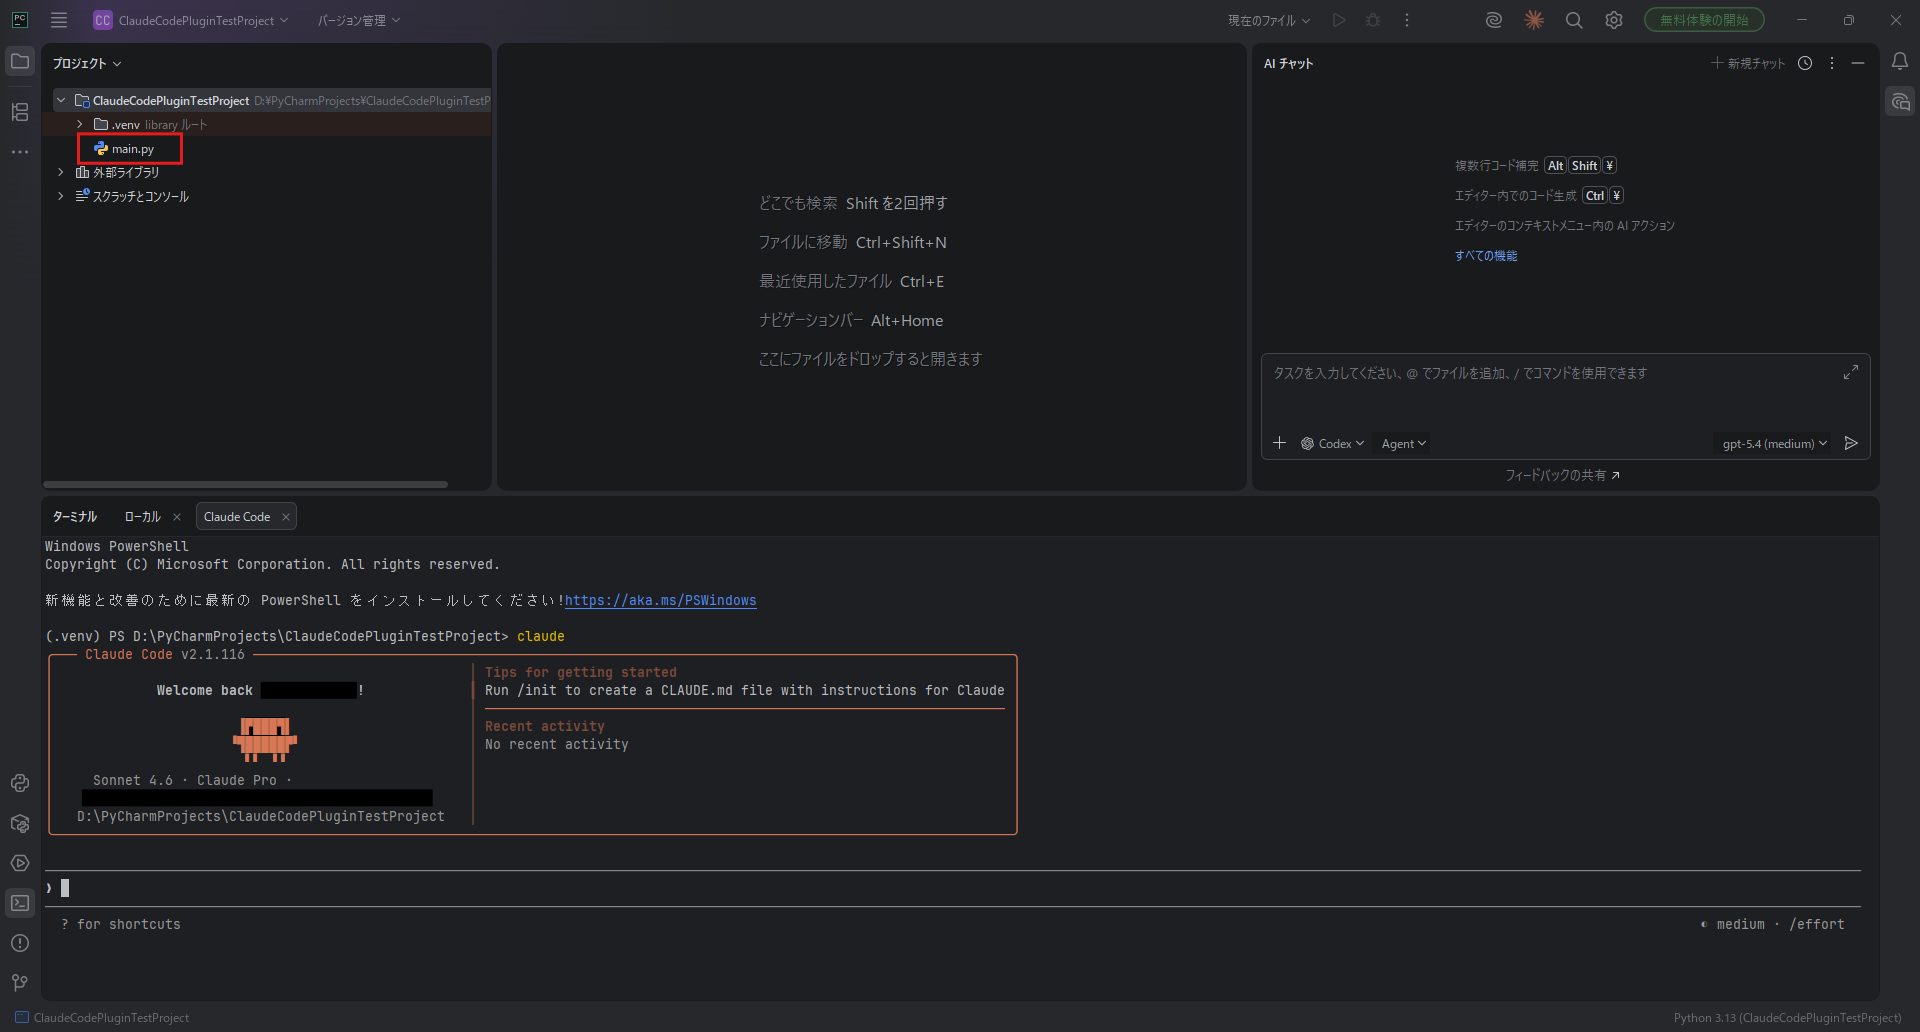Click the notifications bell icon
Image resolution: width=1920 pixels, height=1032 pixels.
1899,62
